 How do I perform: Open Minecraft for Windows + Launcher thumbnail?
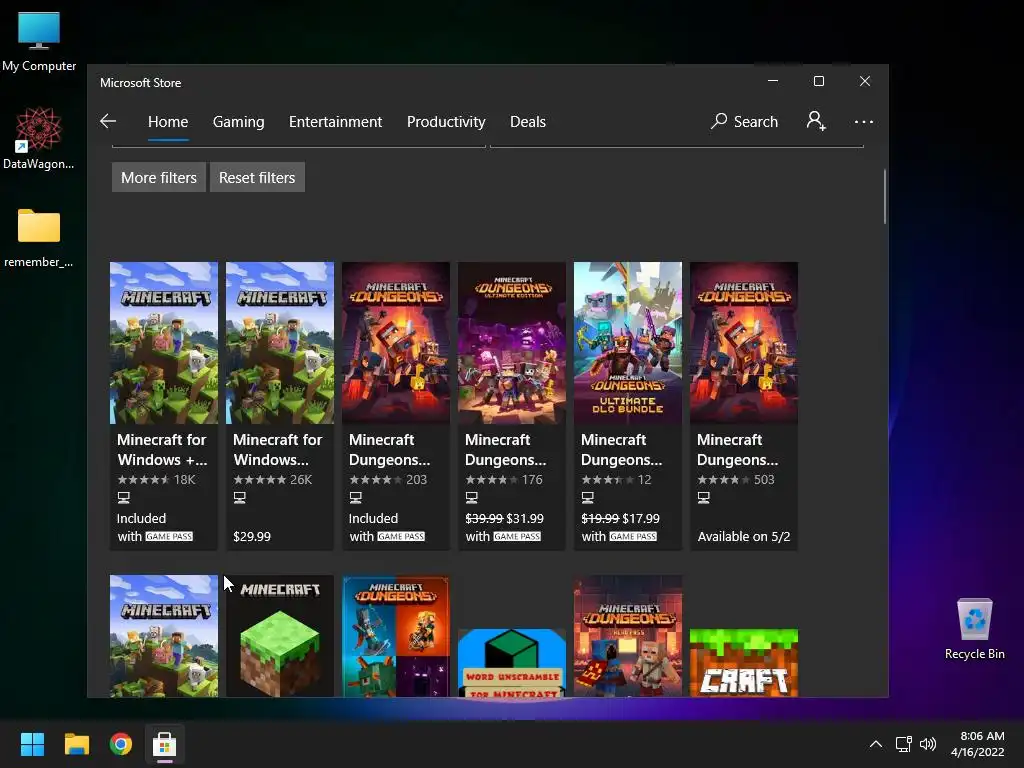(164, 343)
